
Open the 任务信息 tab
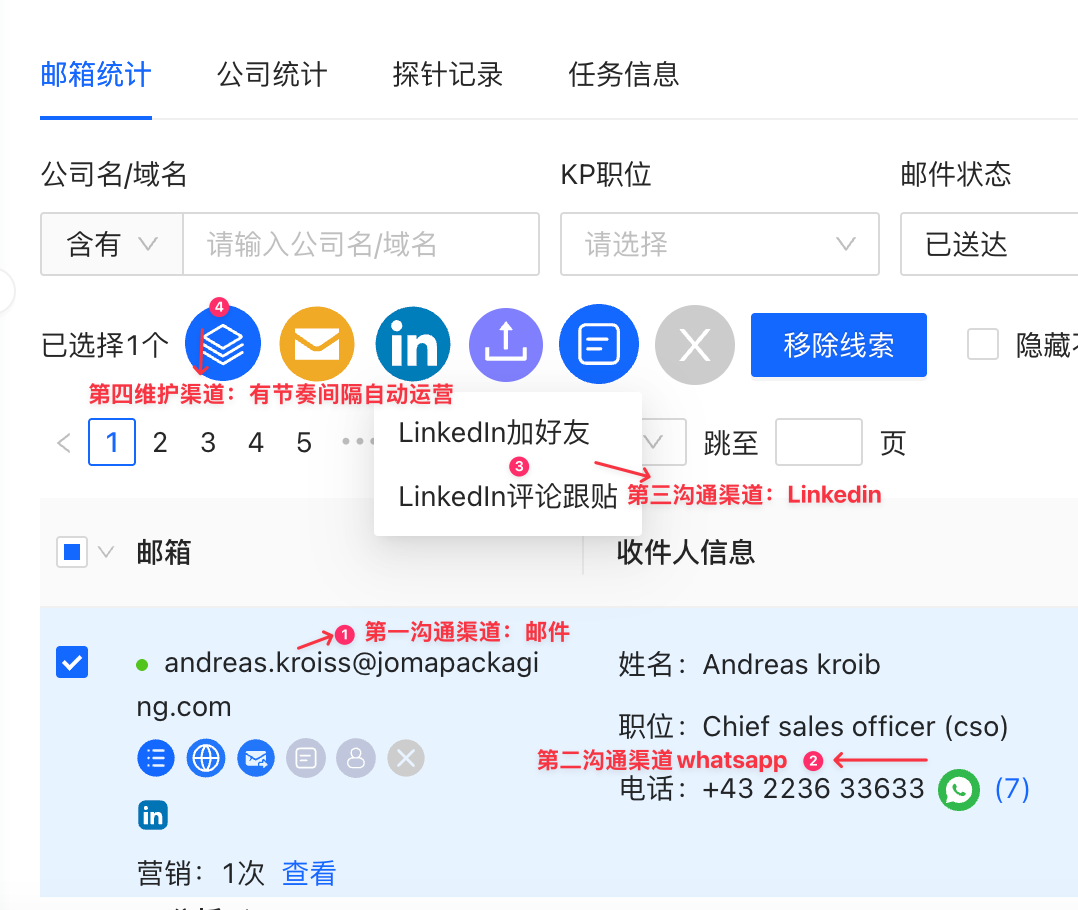click(x=624, y=74)
